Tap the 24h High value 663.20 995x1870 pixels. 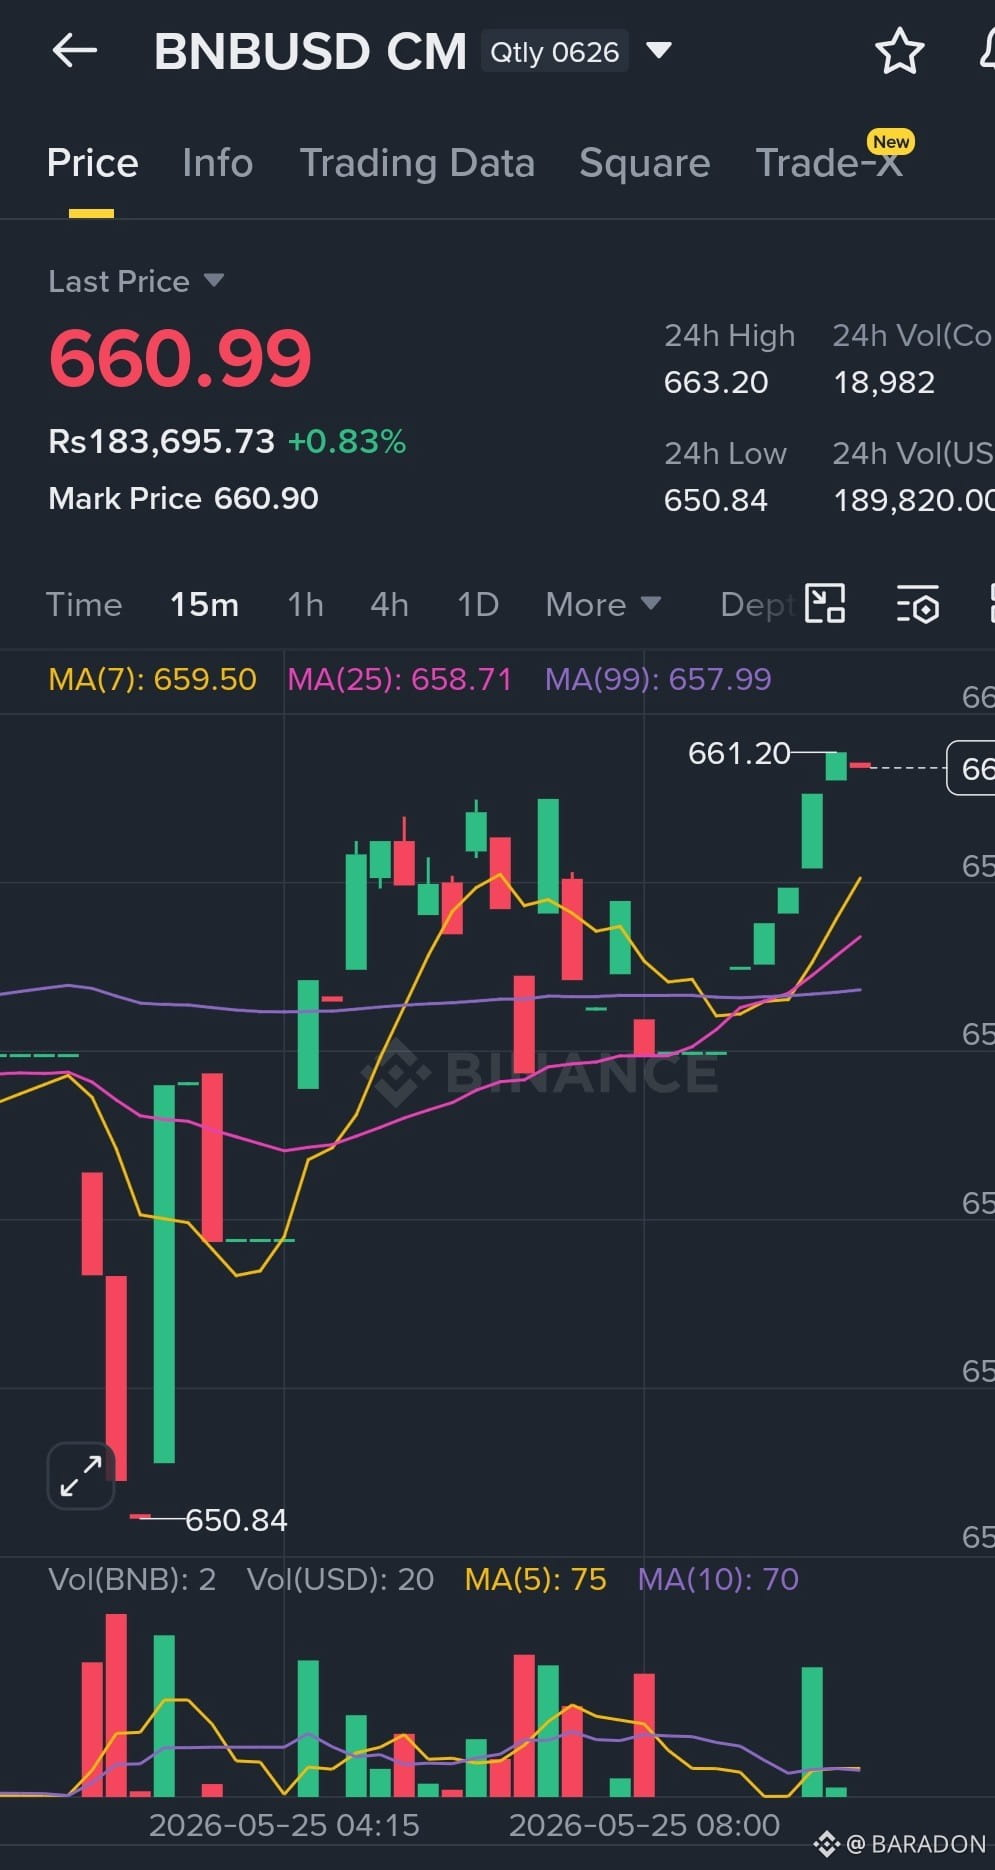pyautogui.click(x=716, y=382)
